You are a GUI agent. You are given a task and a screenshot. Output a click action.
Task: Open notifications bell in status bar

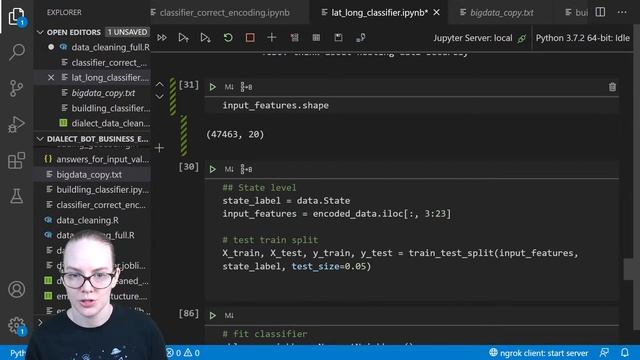coord(624,353)
